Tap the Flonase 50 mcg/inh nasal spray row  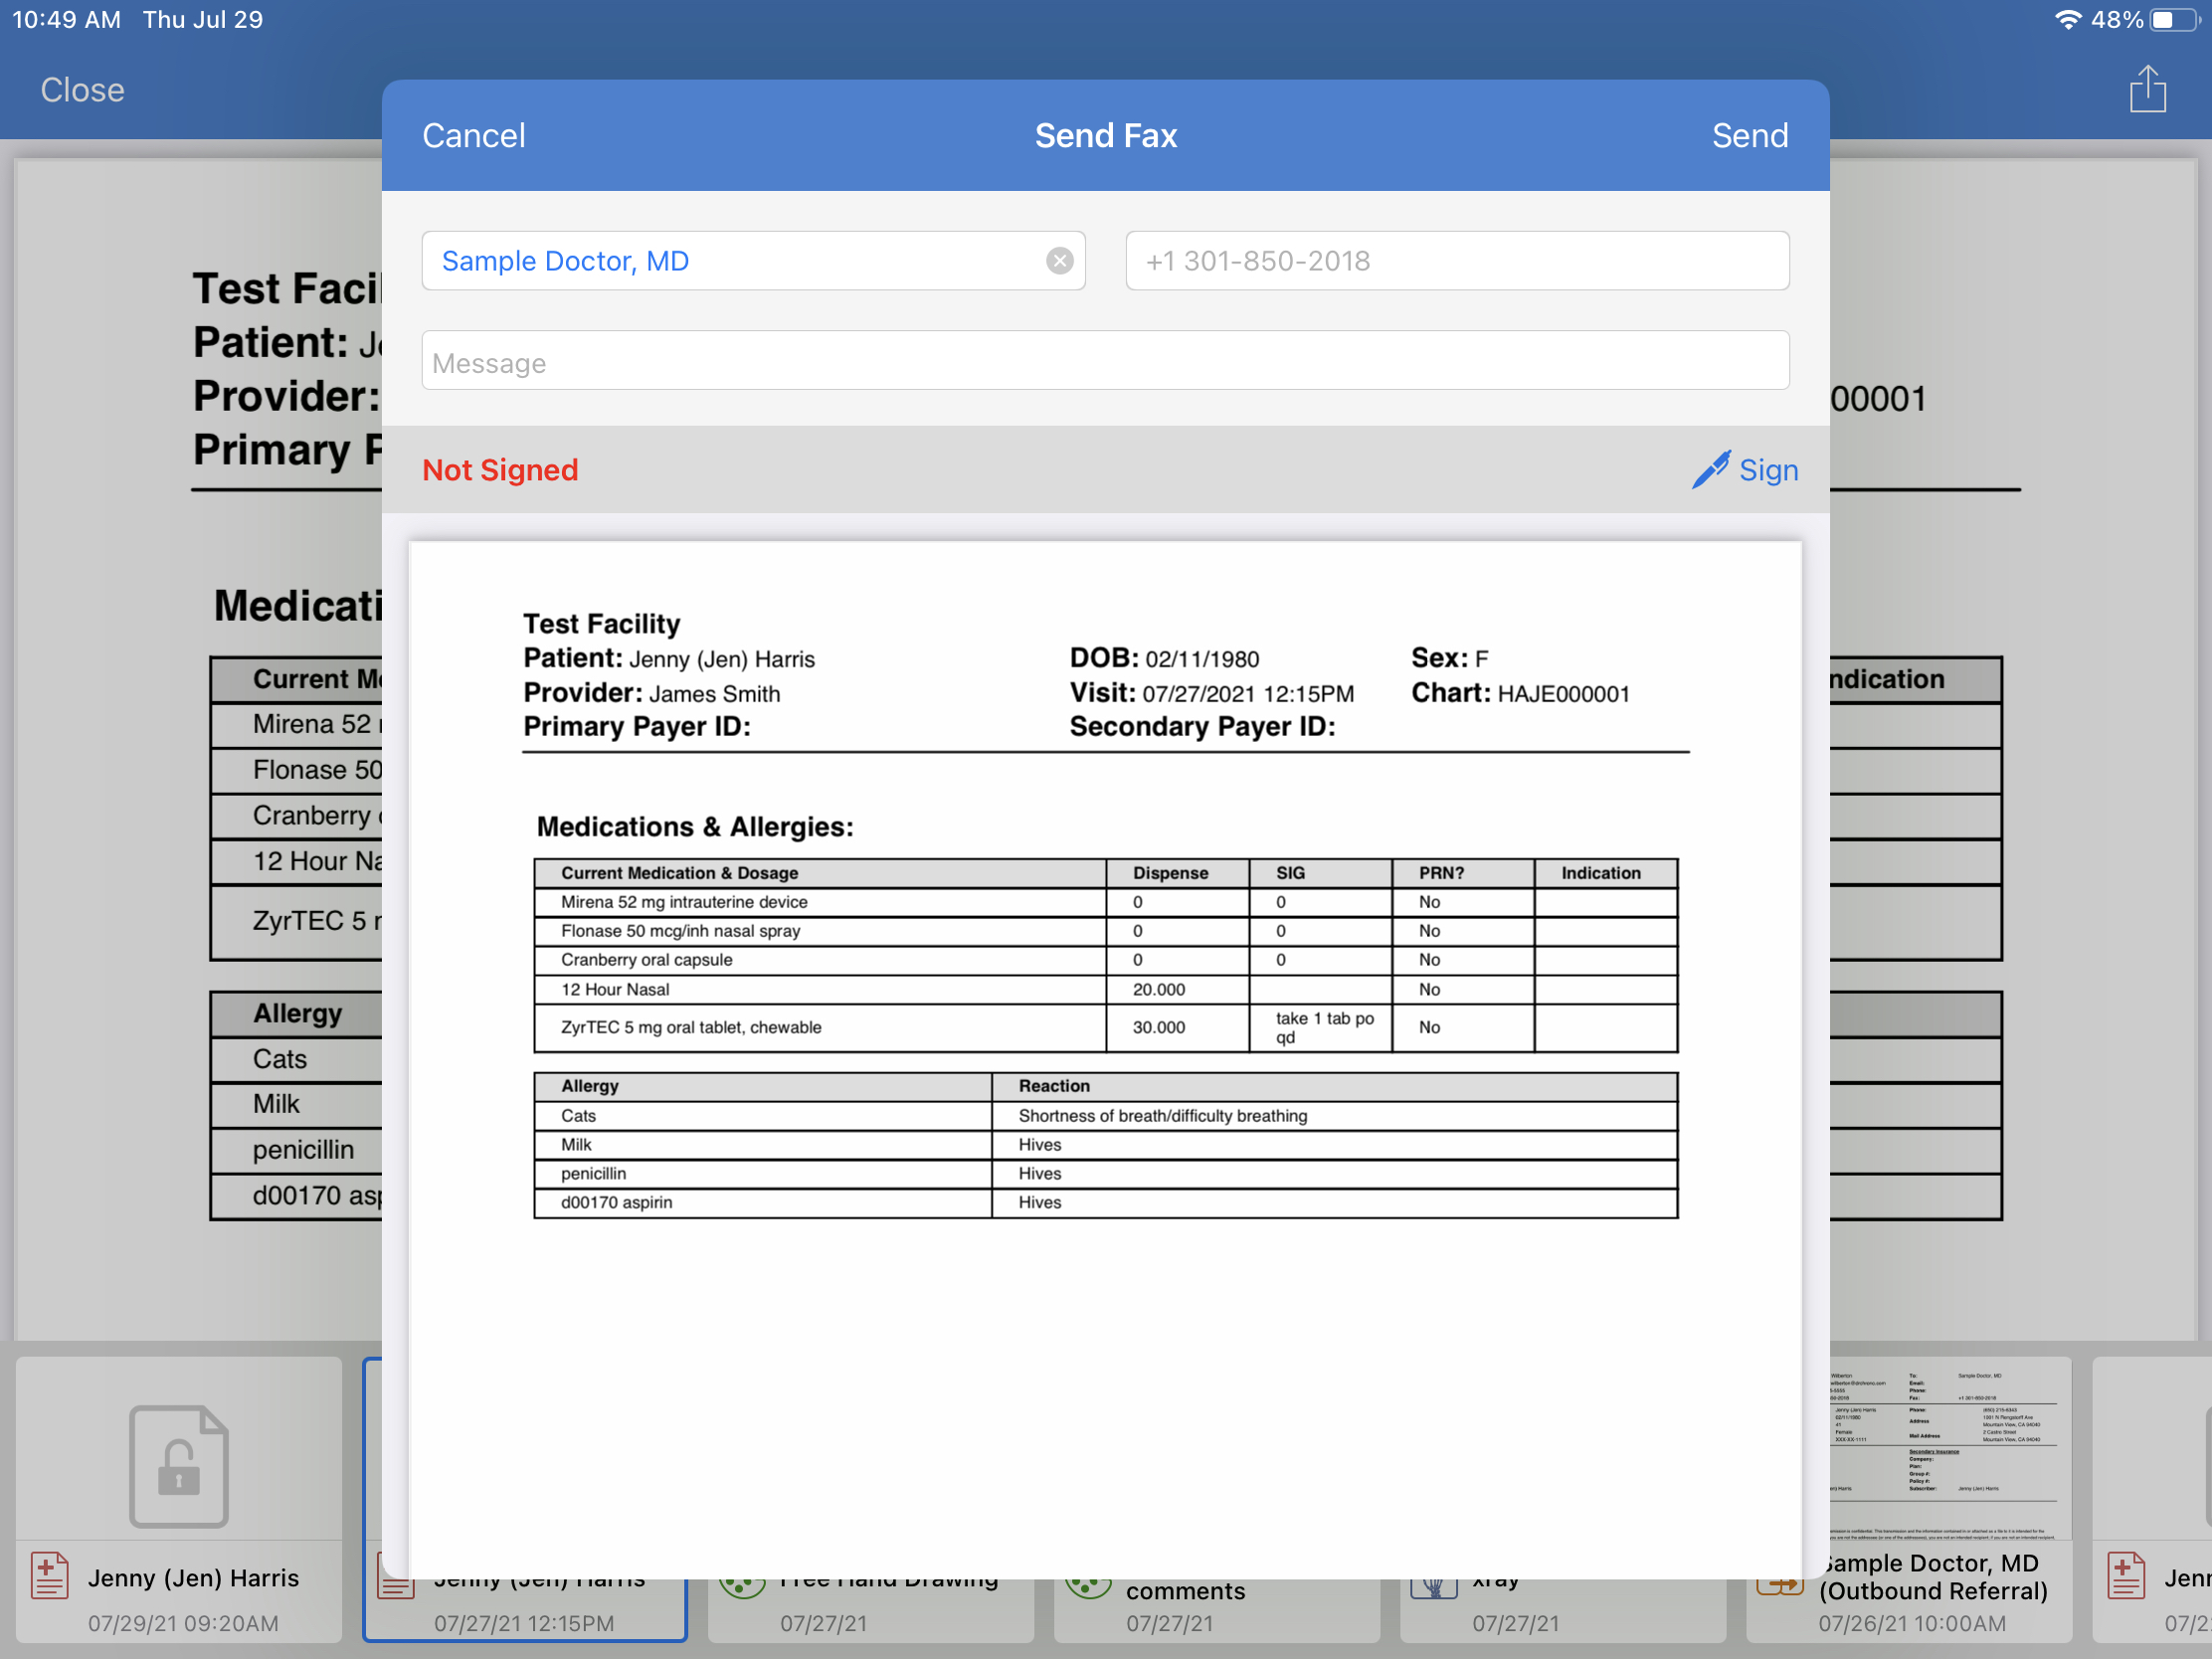pyautogui.click(x=1105, y=931)
